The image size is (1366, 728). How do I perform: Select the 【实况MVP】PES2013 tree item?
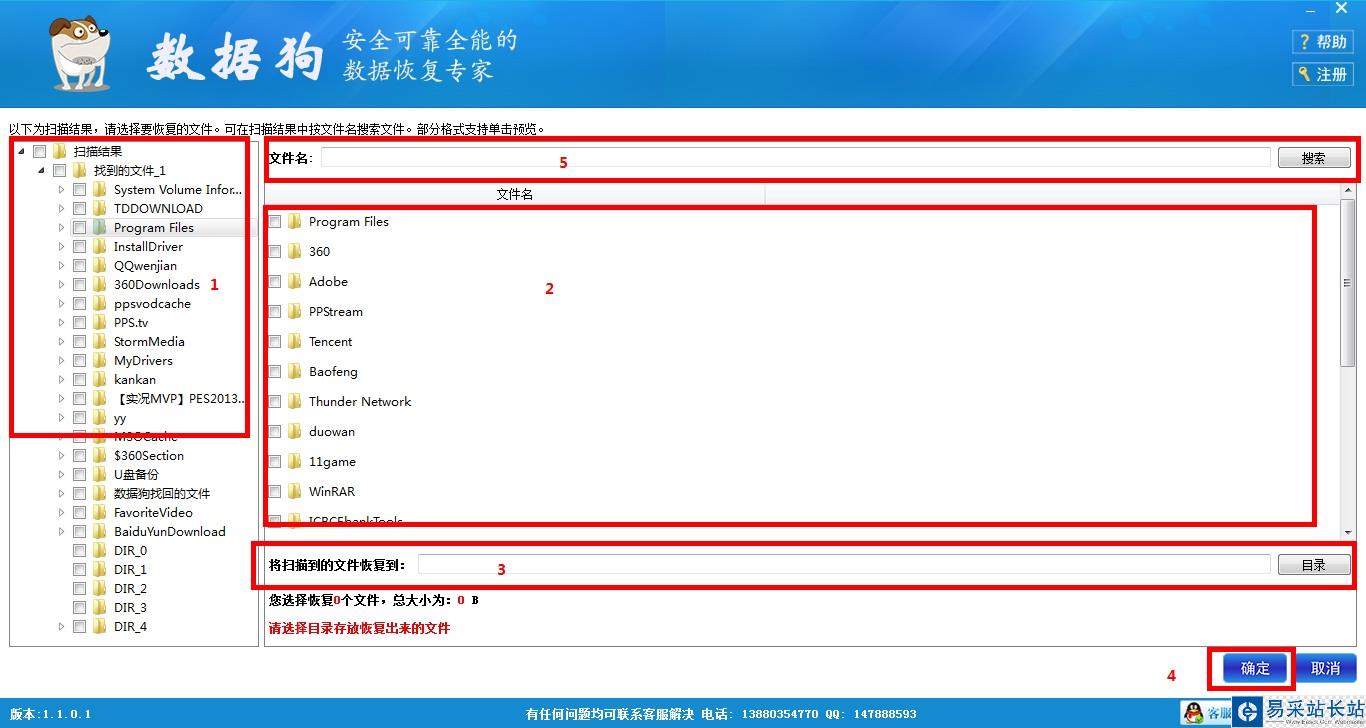point(180,399)
